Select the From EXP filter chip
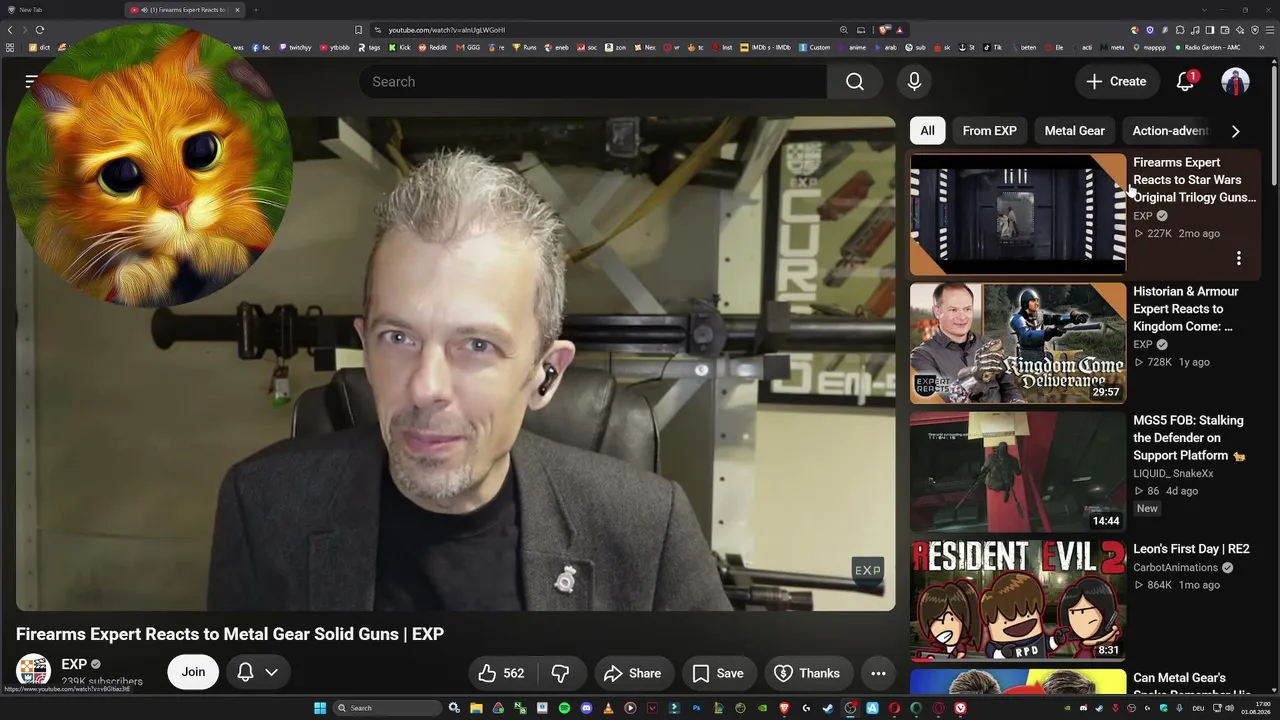This screenshot has width=1280, height=720. pyautogui.click(x=990, y=131)
